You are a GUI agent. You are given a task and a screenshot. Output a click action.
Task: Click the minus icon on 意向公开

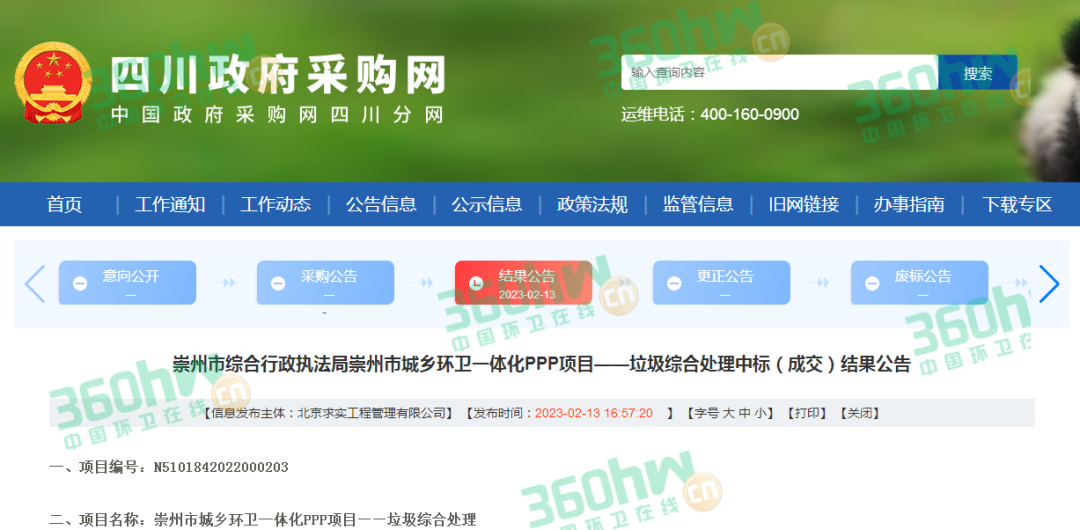click(x=80, y=283)
